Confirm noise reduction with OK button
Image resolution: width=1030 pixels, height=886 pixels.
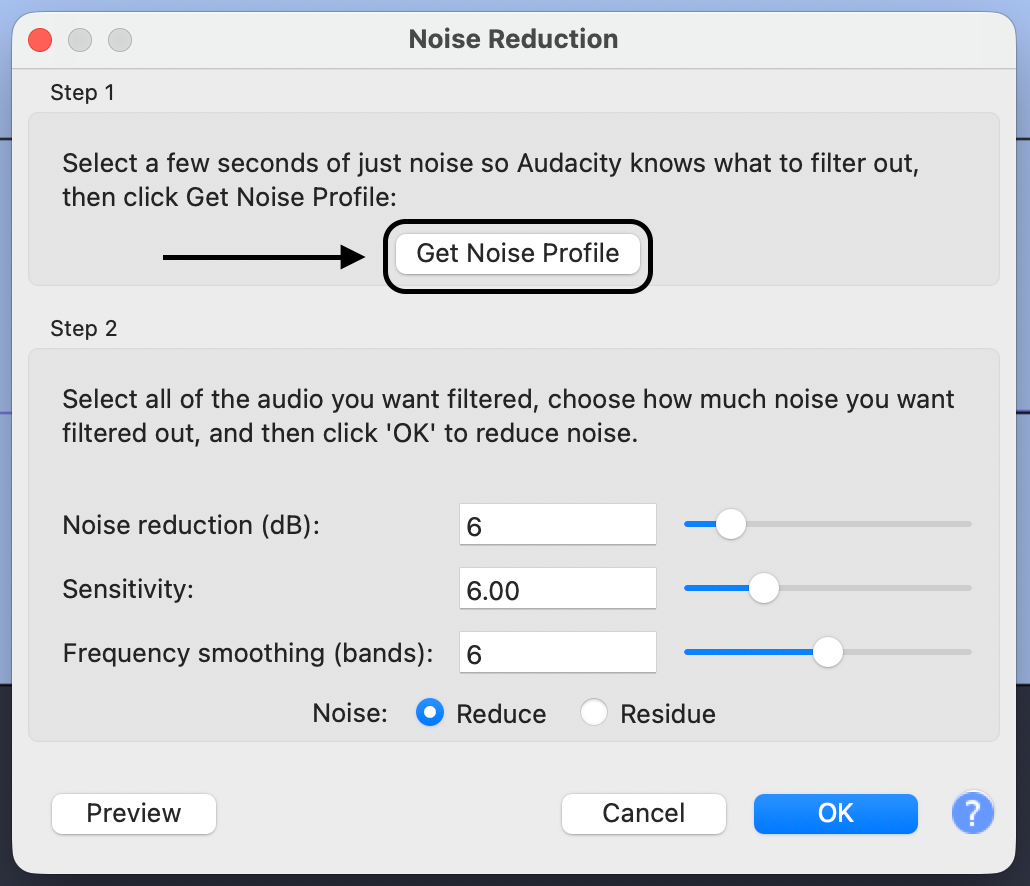click(835, 813)
